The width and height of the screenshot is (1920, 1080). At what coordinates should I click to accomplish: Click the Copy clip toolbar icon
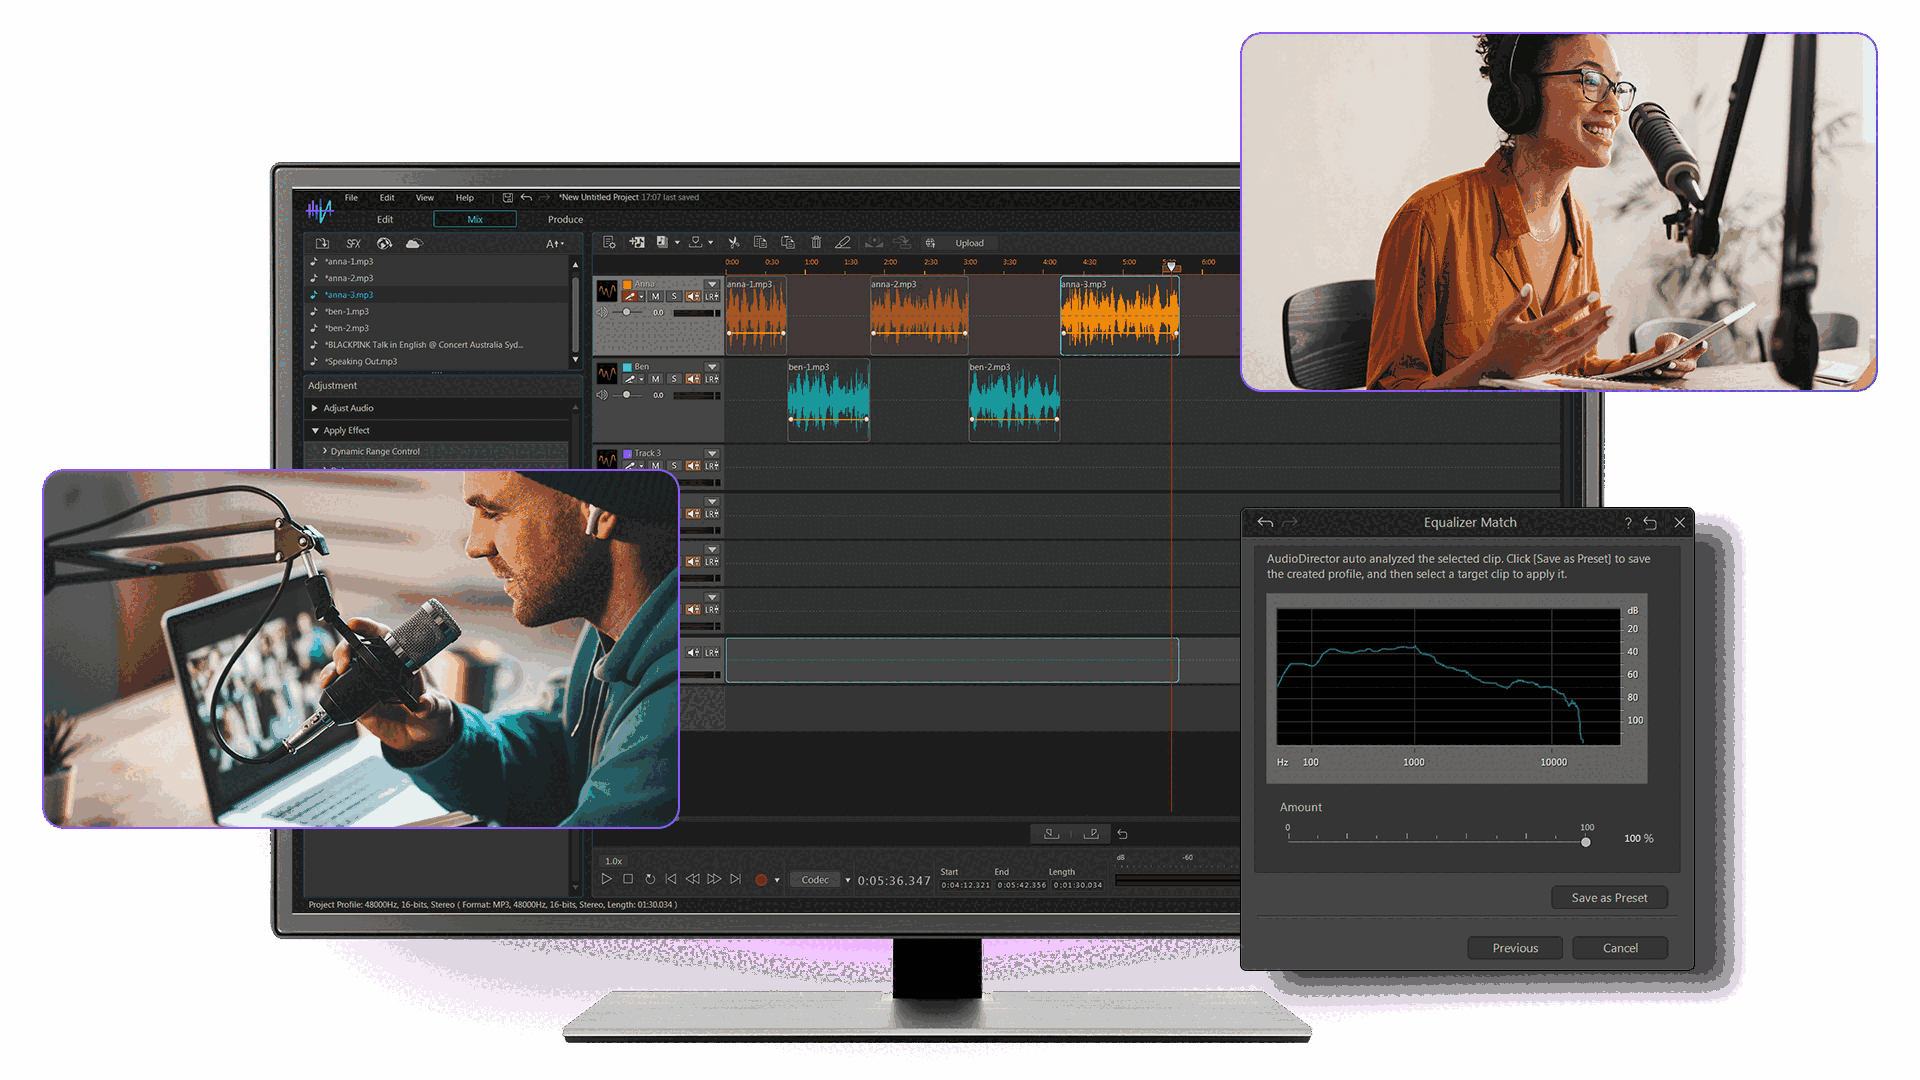(760, 243)
